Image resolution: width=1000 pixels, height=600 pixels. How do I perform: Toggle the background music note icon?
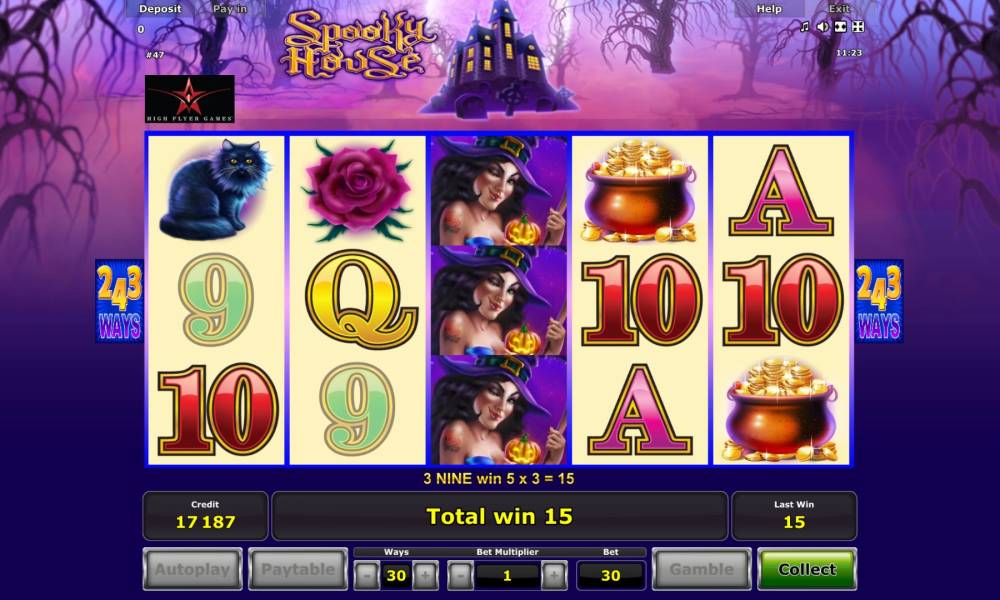pos(804,26)
